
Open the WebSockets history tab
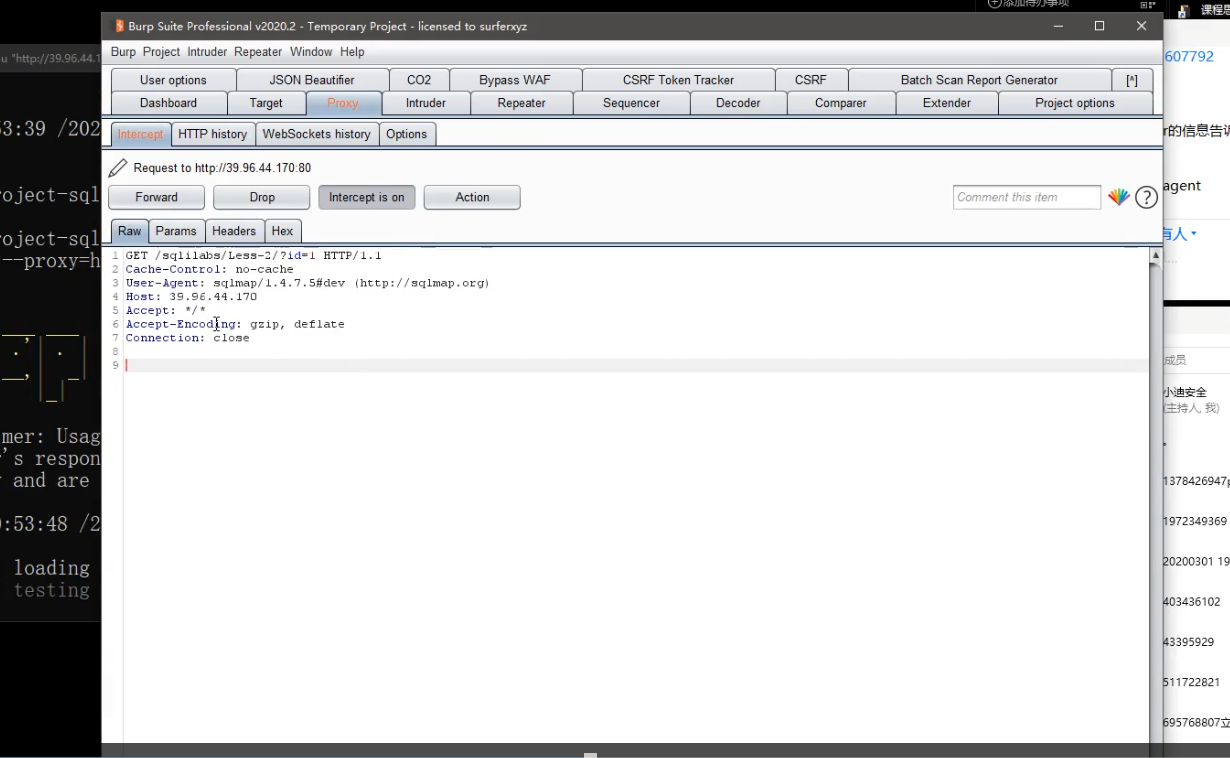coord(317,133)
